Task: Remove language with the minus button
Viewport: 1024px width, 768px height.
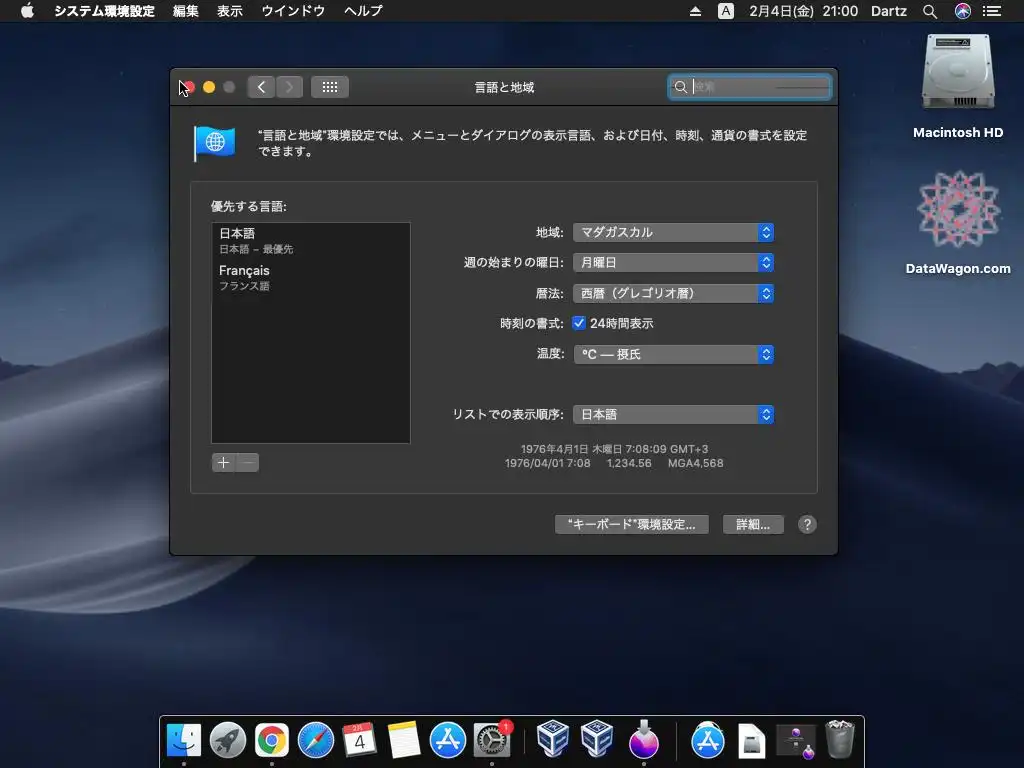Action: pos(248,462)
